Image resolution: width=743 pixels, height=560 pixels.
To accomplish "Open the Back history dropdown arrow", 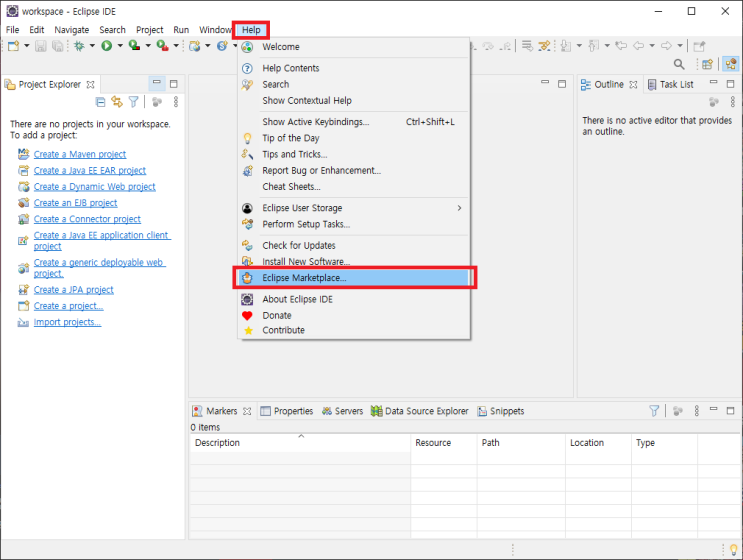I will 652,46.
